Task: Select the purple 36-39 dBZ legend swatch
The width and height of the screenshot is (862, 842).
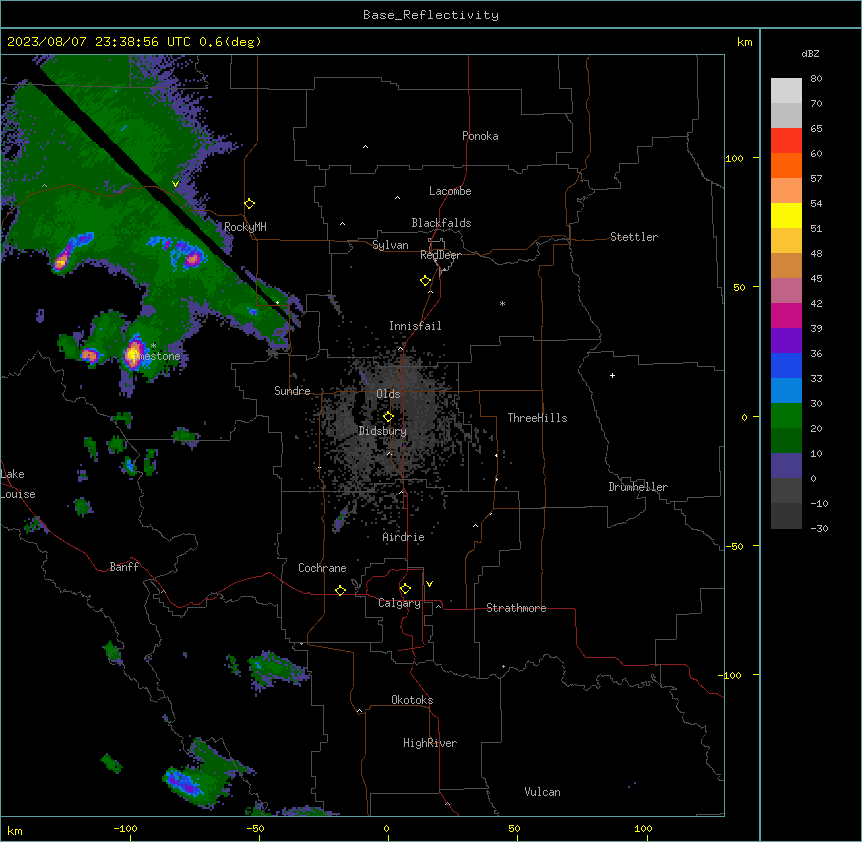Action: pos(786,341)
